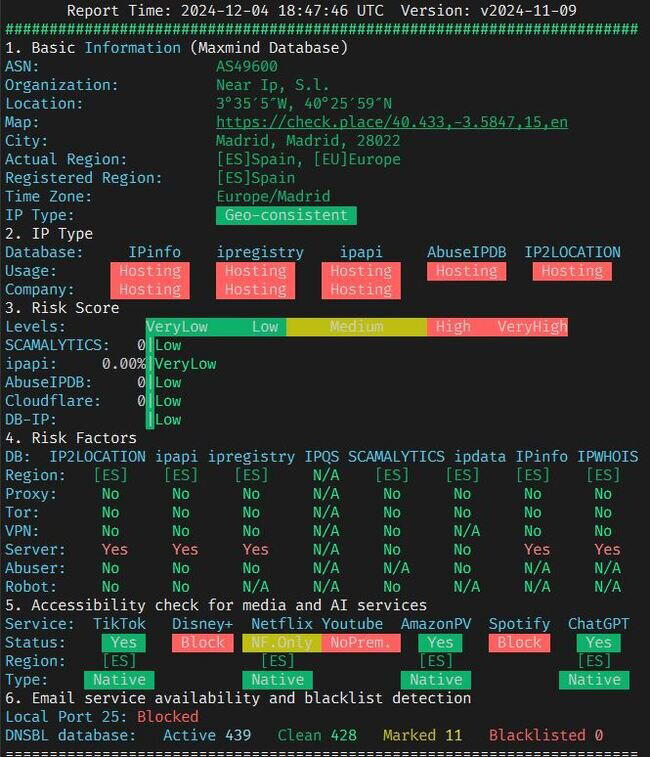
Task: Open the check.place map link
Action: click(392, 122)
